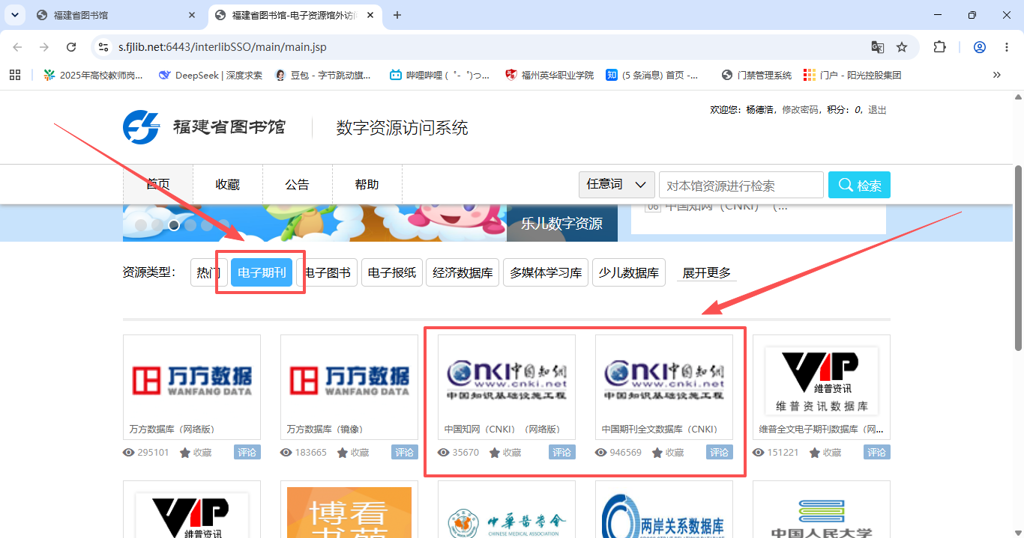Select the 多媒体学习库 resource type
The height and width of the screenshot is (538, 1024).
click(546, 272)
